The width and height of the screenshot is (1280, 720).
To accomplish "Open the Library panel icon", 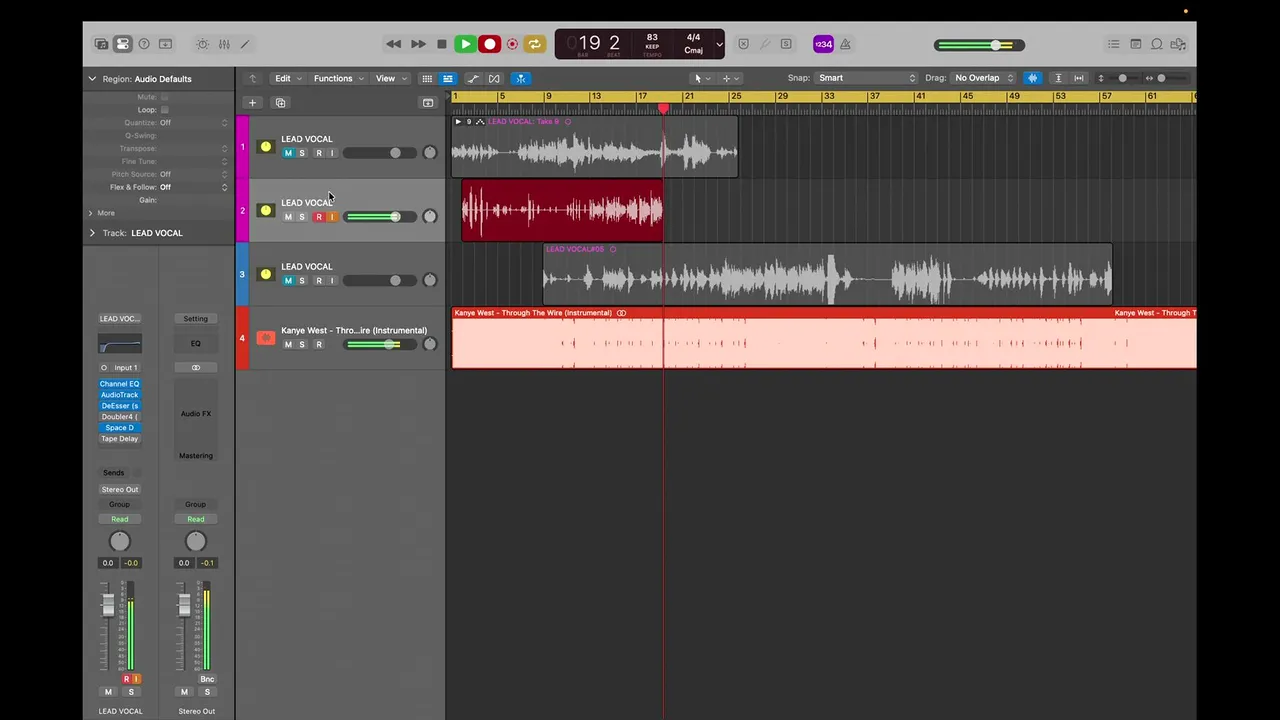I will tap(101, 44).
